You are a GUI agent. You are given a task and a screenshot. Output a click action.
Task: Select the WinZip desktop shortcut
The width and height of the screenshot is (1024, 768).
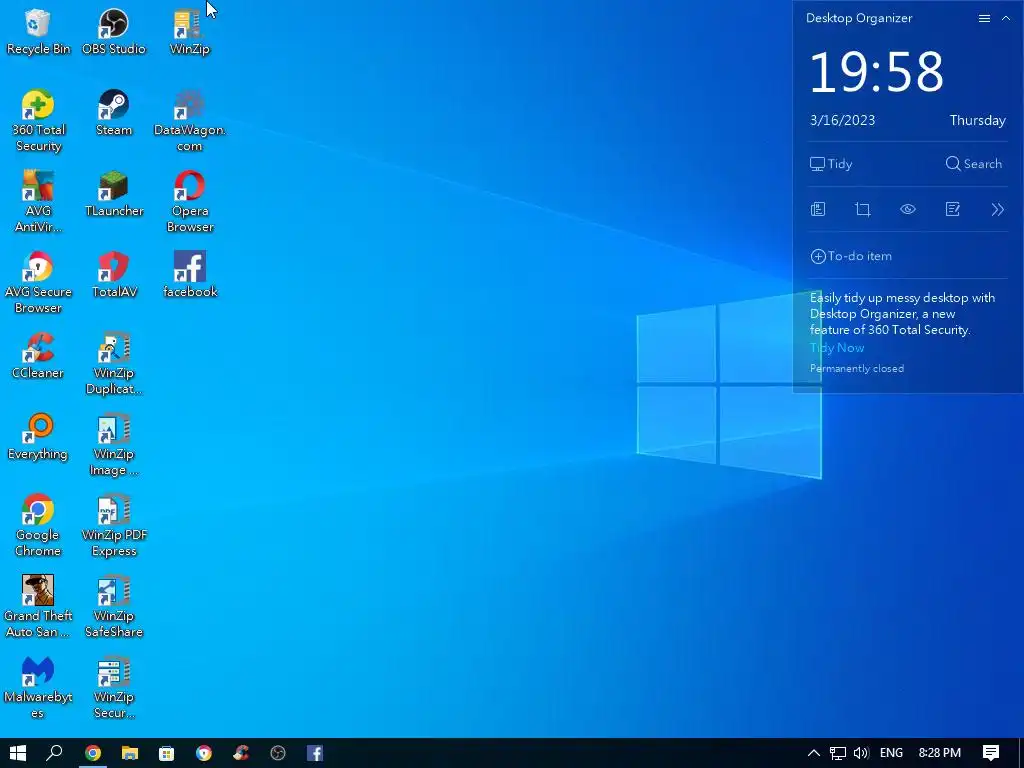(189, 32)
